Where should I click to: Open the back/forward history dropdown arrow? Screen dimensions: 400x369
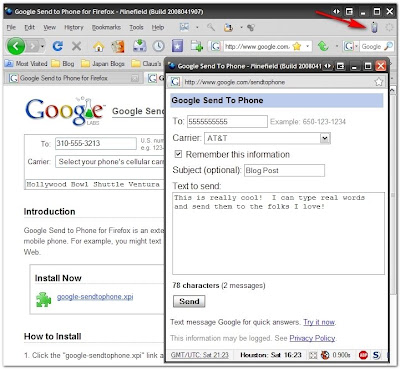(x=42, y=46)
